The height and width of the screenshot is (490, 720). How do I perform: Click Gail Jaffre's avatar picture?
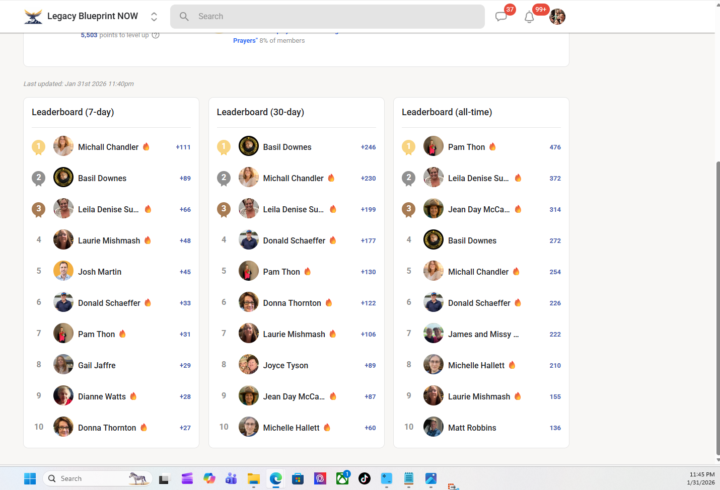(63, 365)
